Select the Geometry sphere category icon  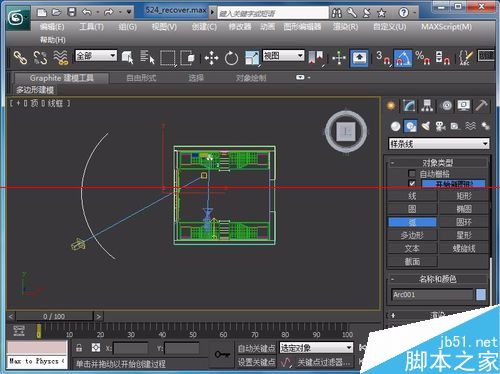[395, 126]
